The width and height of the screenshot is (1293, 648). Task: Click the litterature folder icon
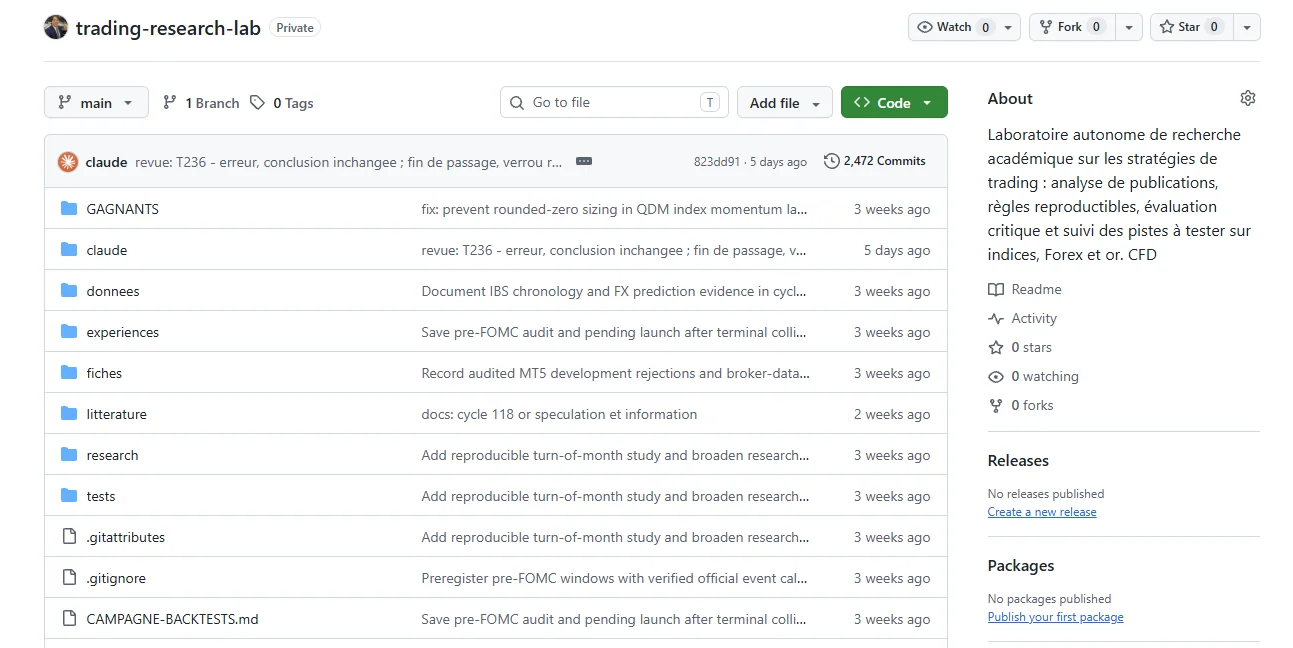point(69,414)
